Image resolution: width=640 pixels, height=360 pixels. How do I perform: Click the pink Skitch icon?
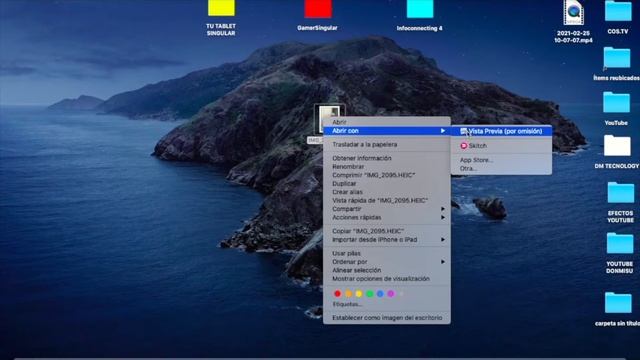pos(464,145)
